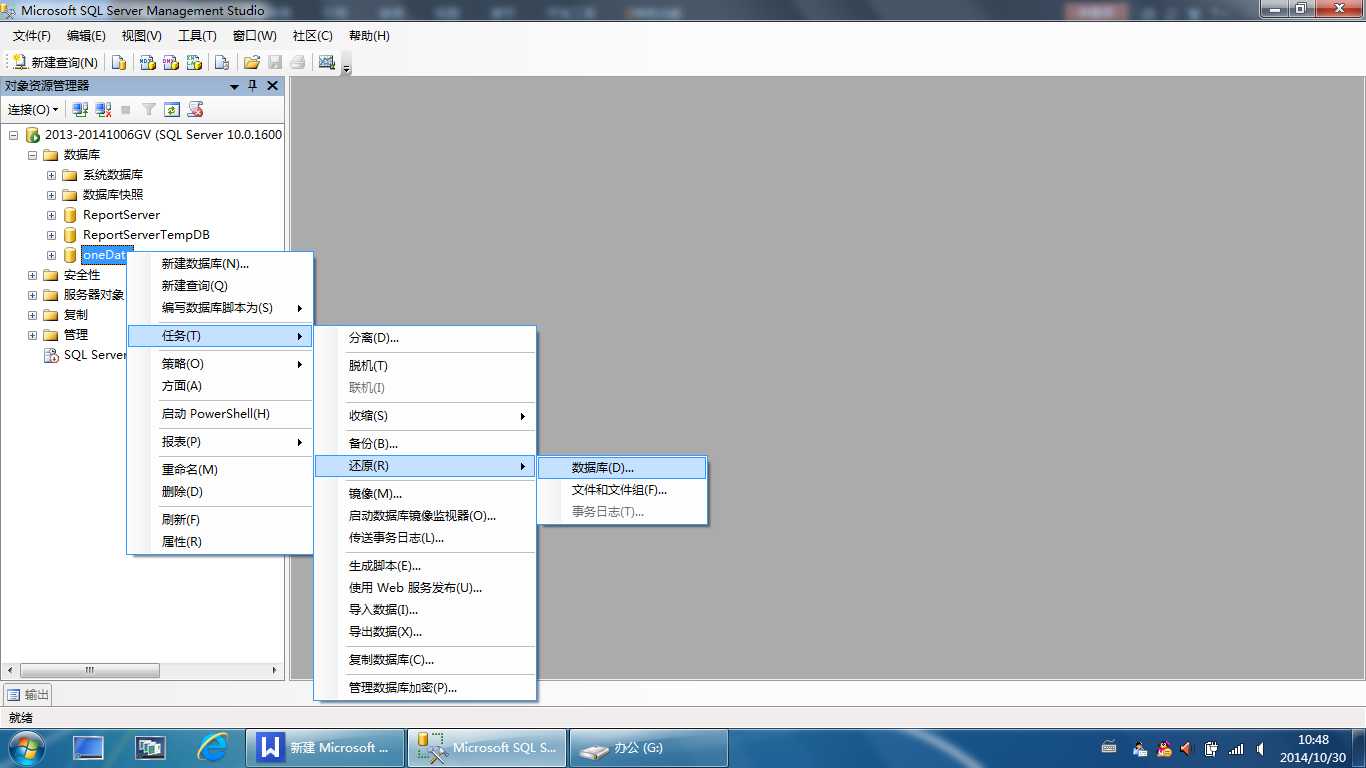Choose 重命名(M) in context menu
The height and width of the screenshot is (768, 1366).
click(220, 470)
